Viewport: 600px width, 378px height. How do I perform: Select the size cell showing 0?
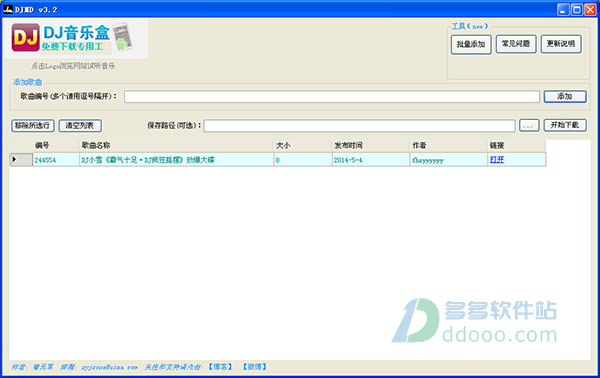(x=303, y=160)
